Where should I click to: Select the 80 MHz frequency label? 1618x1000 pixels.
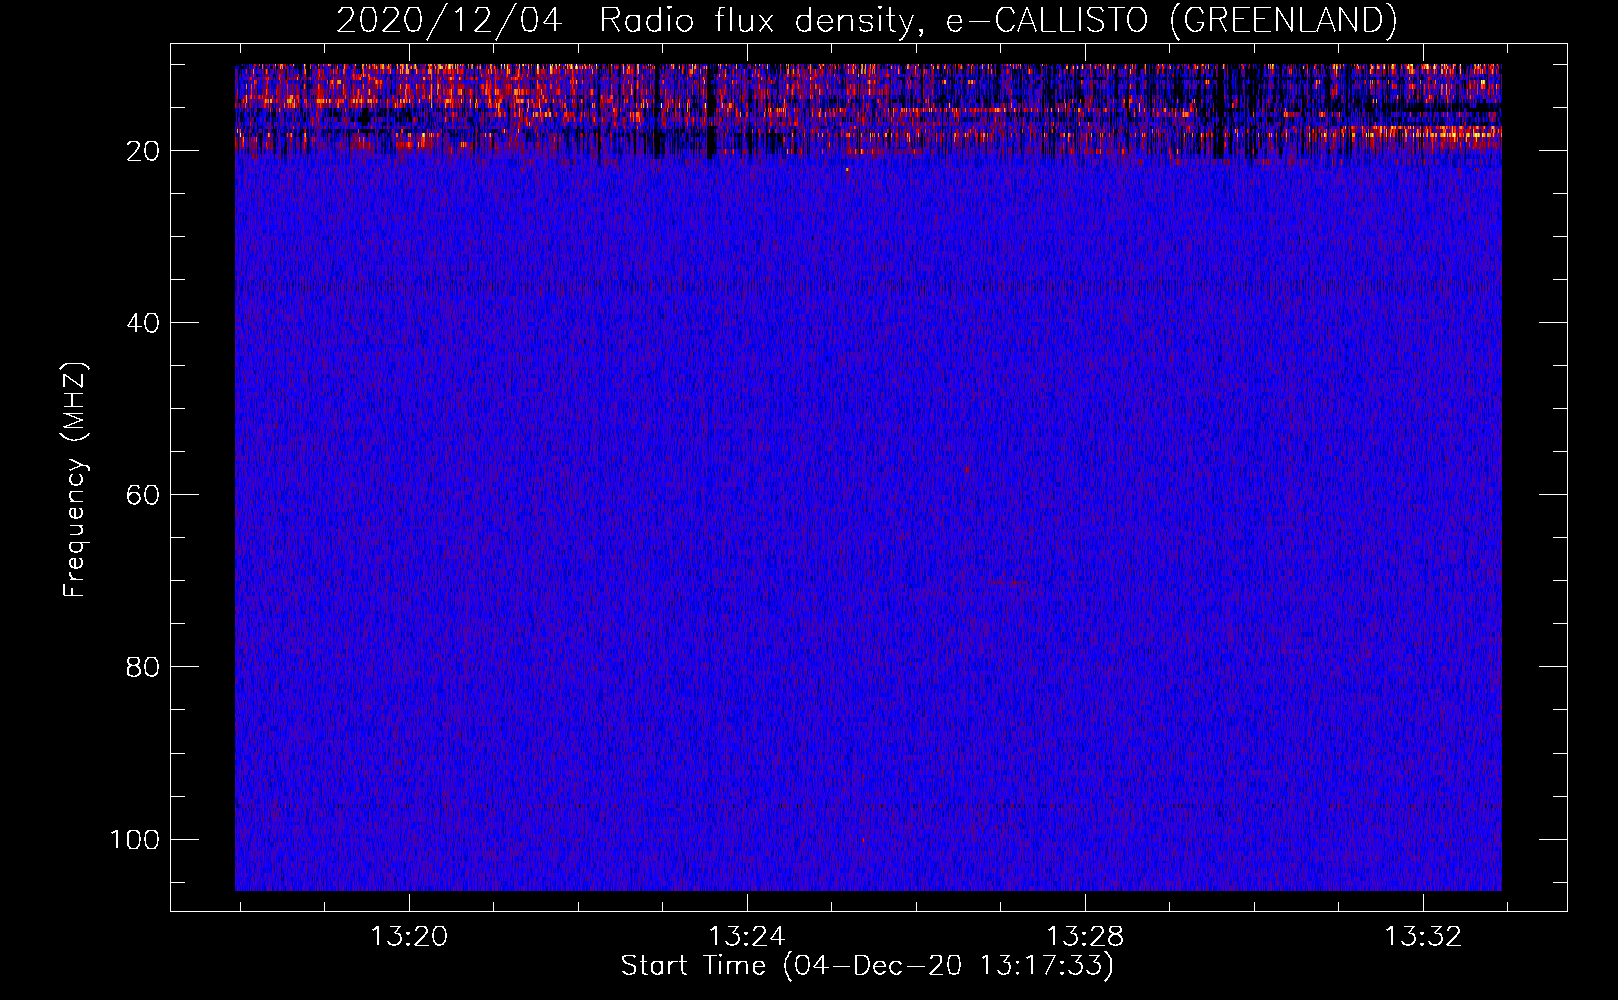143,667
